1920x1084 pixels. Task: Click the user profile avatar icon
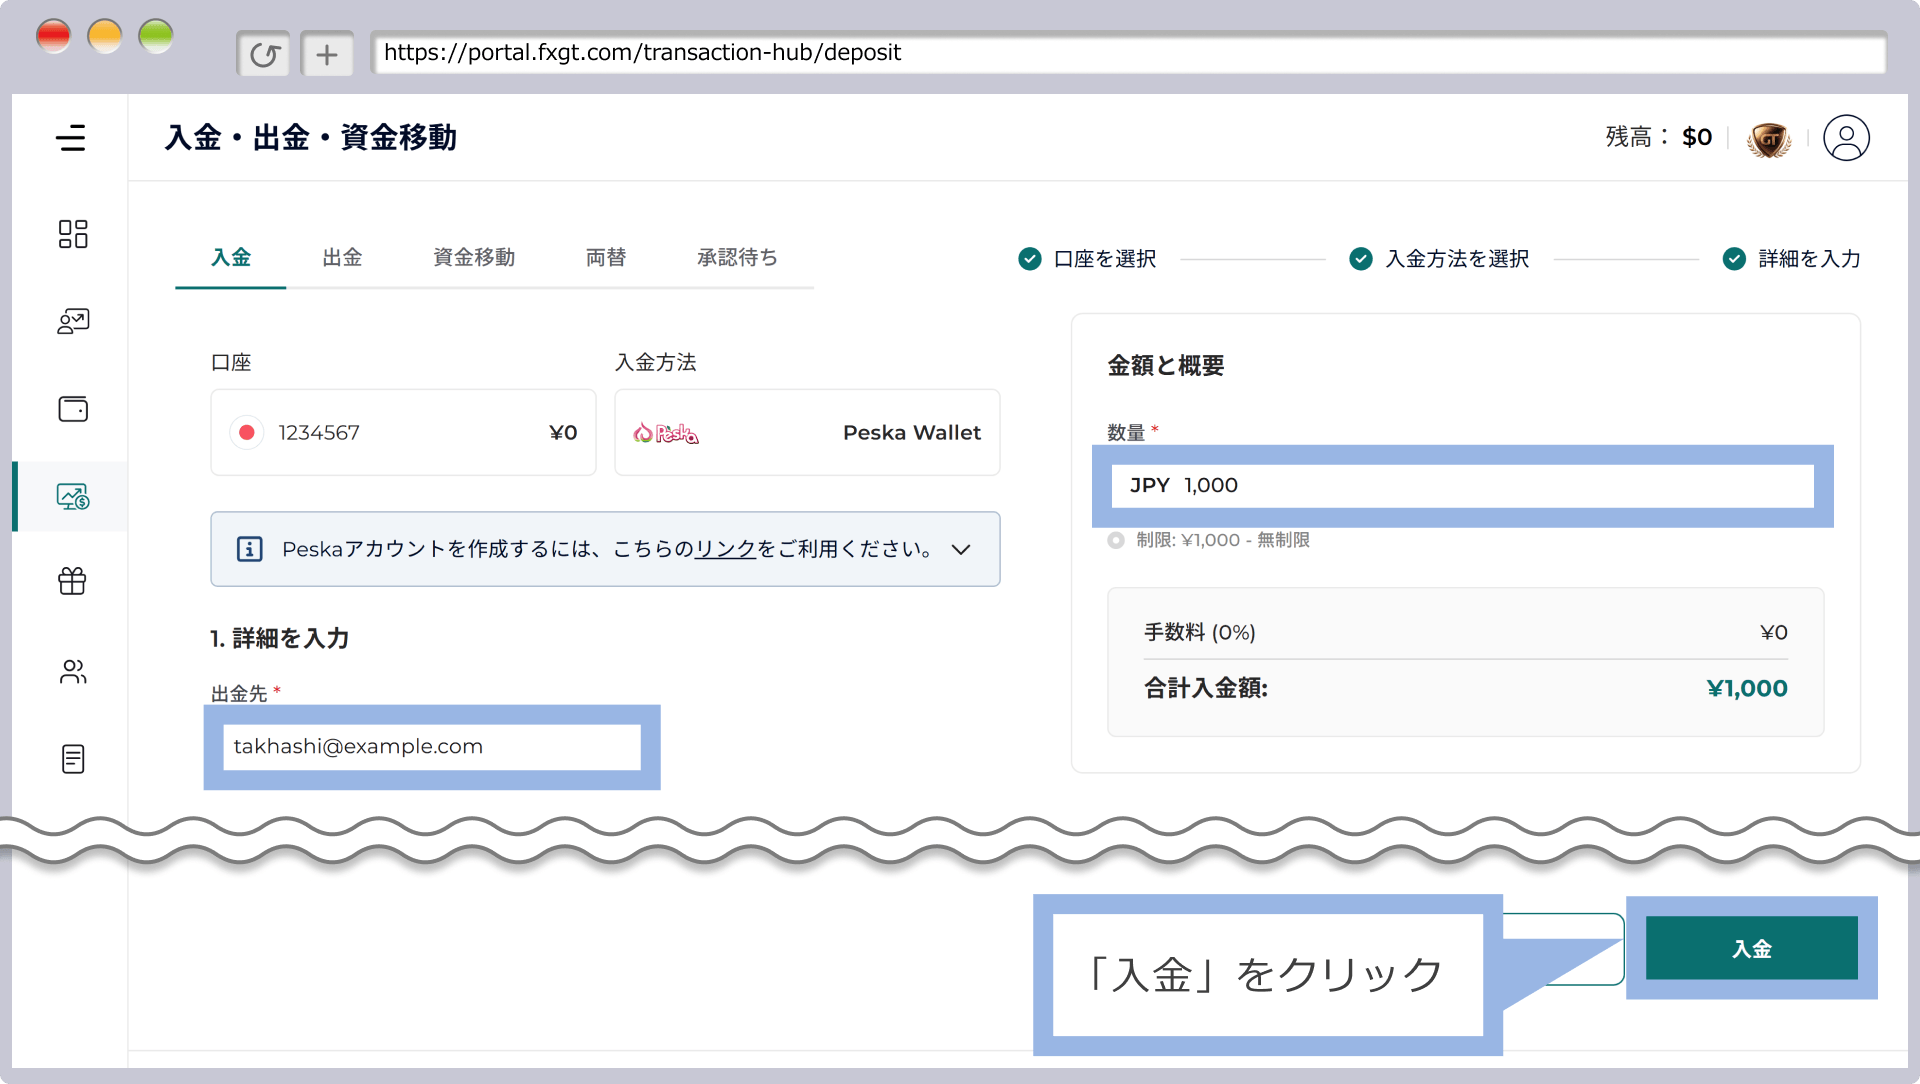[x=1846, y=138]
